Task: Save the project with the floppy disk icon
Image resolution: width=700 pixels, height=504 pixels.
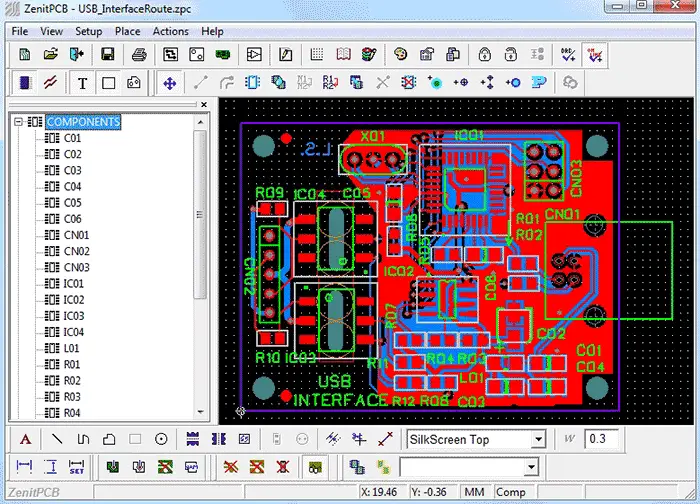Action: click(108, 54)
